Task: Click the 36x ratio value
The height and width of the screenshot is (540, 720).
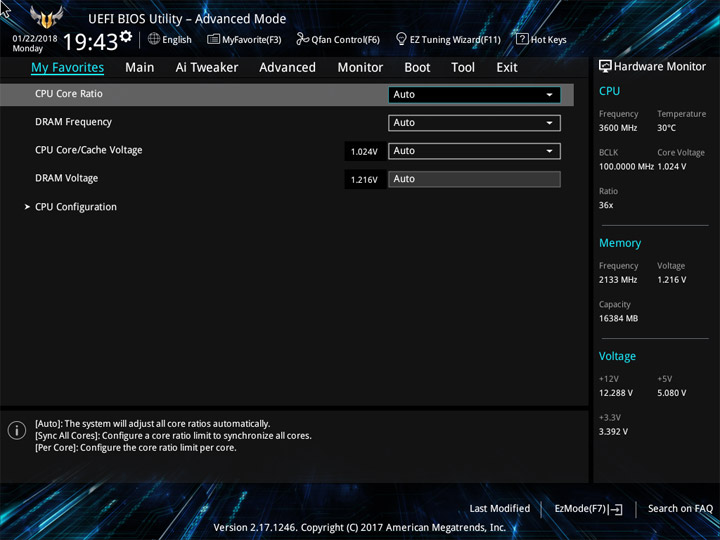Action: point(606,205)
